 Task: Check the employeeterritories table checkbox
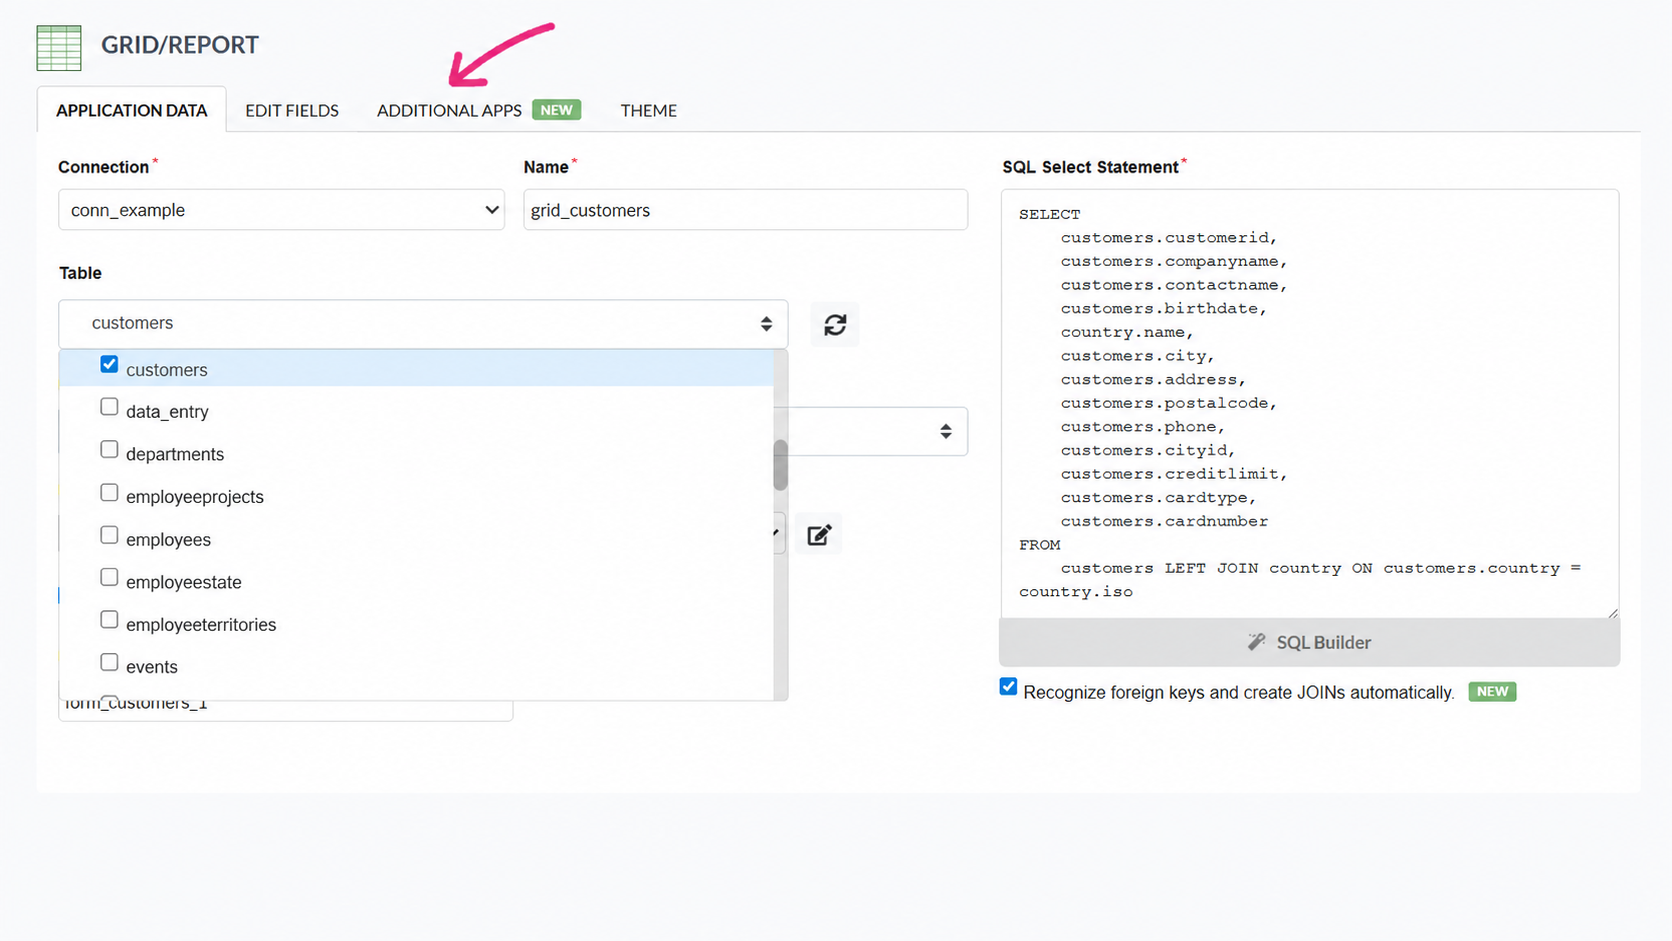[109, 620]
